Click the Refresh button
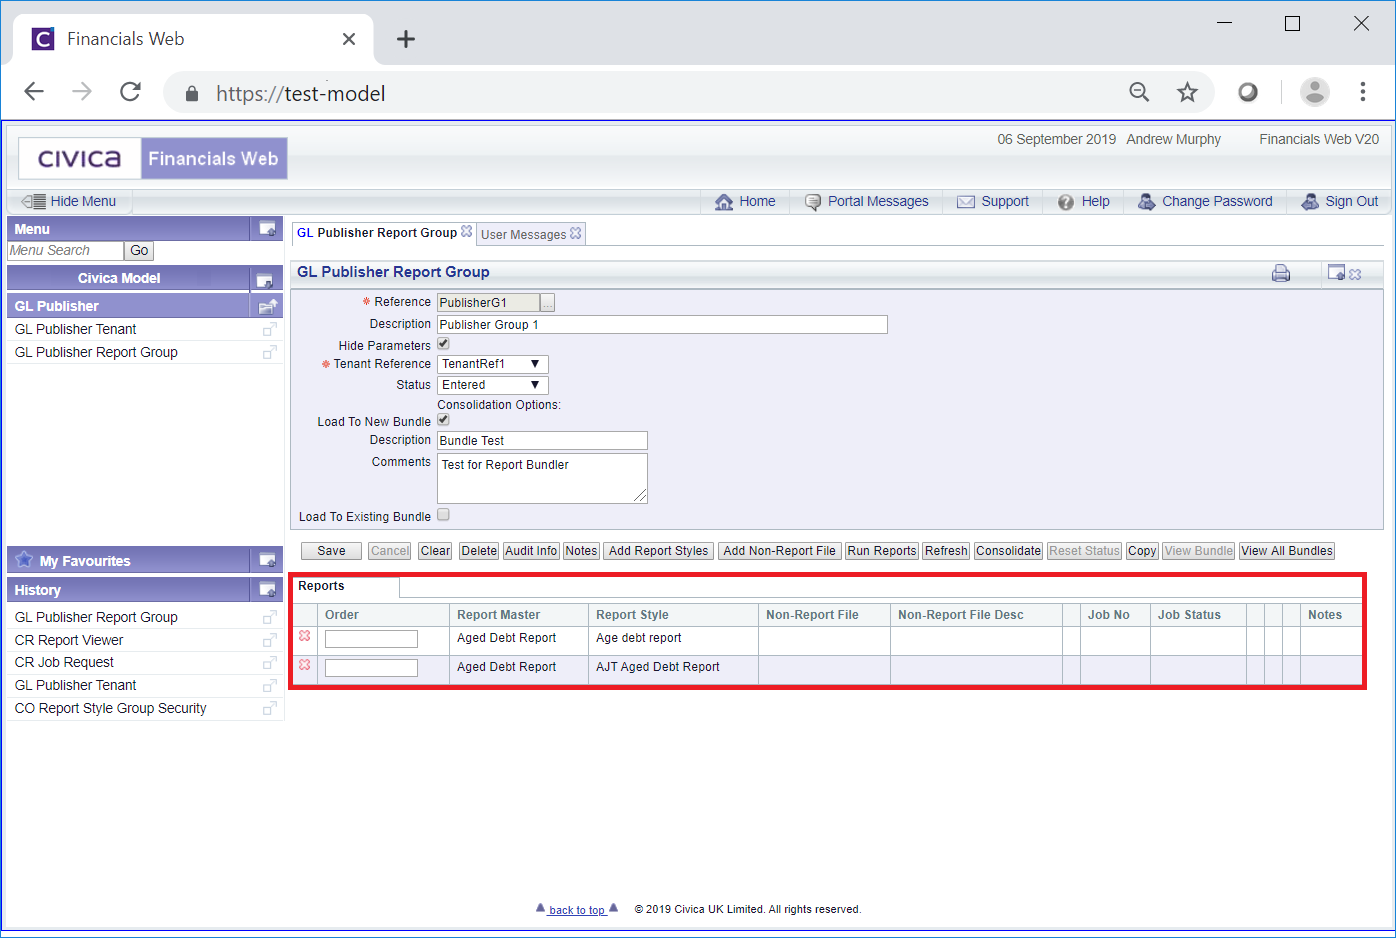 (x=946, y=551)
